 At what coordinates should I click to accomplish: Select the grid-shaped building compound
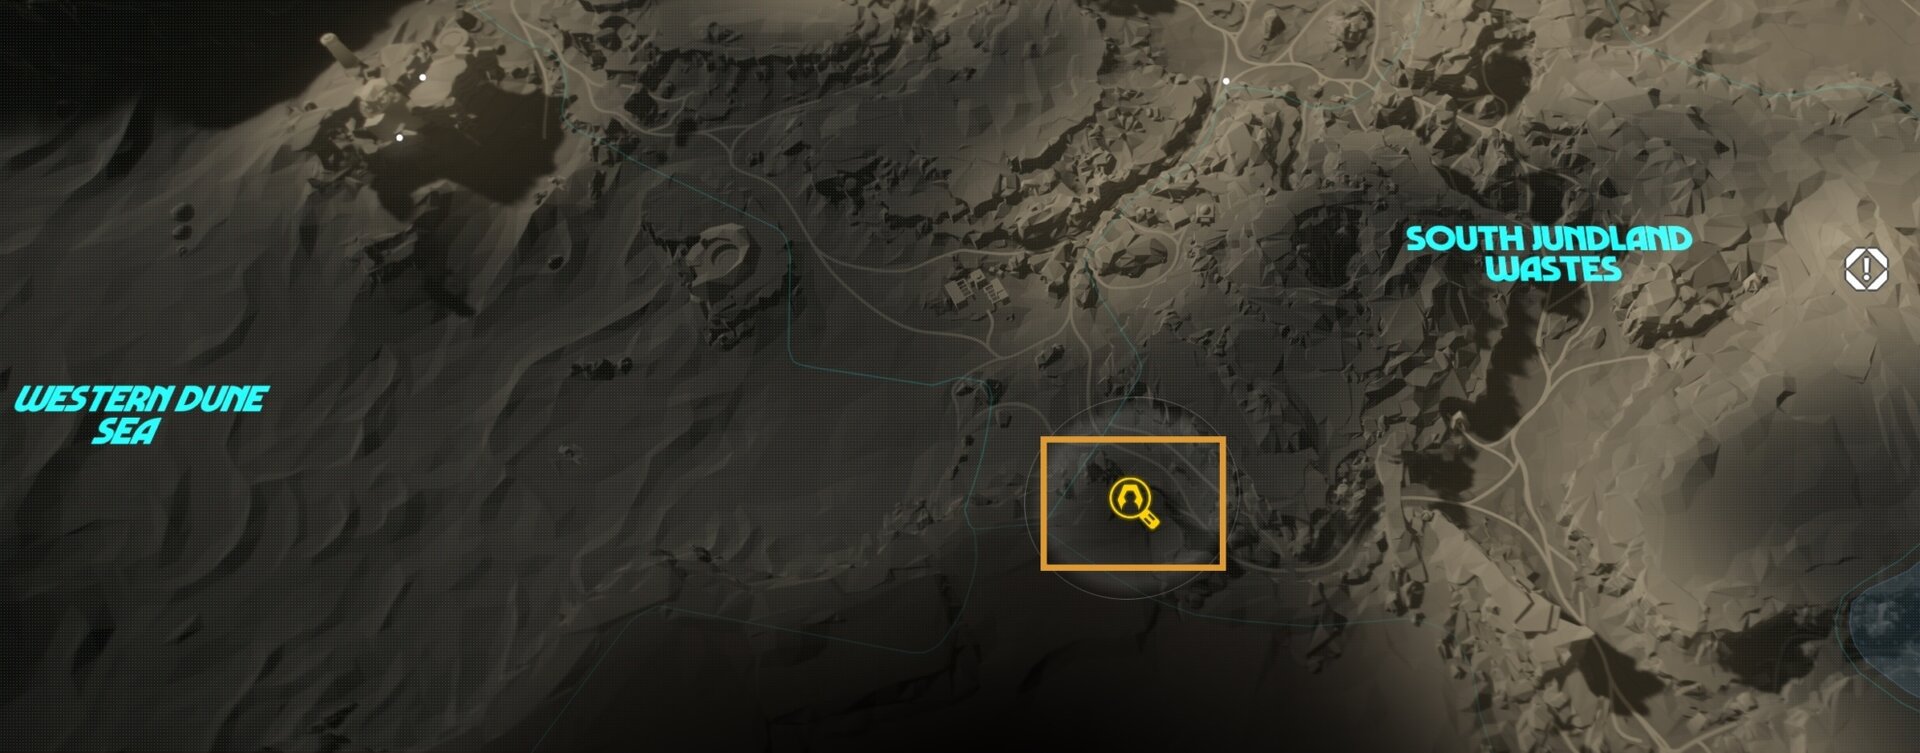(x=977, y=290)
